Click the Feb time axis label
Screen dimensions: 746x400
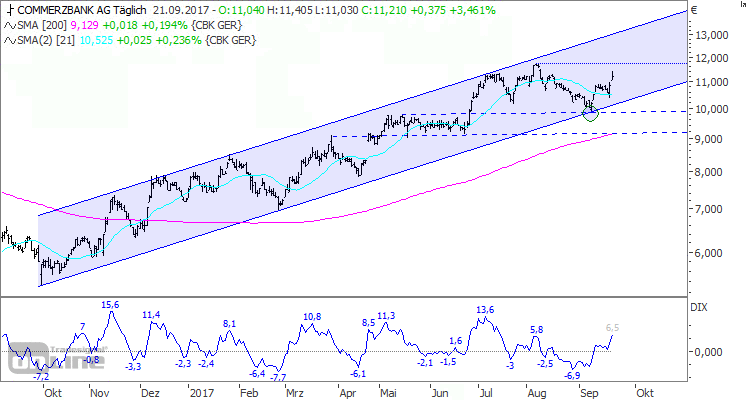coord(249,393)
